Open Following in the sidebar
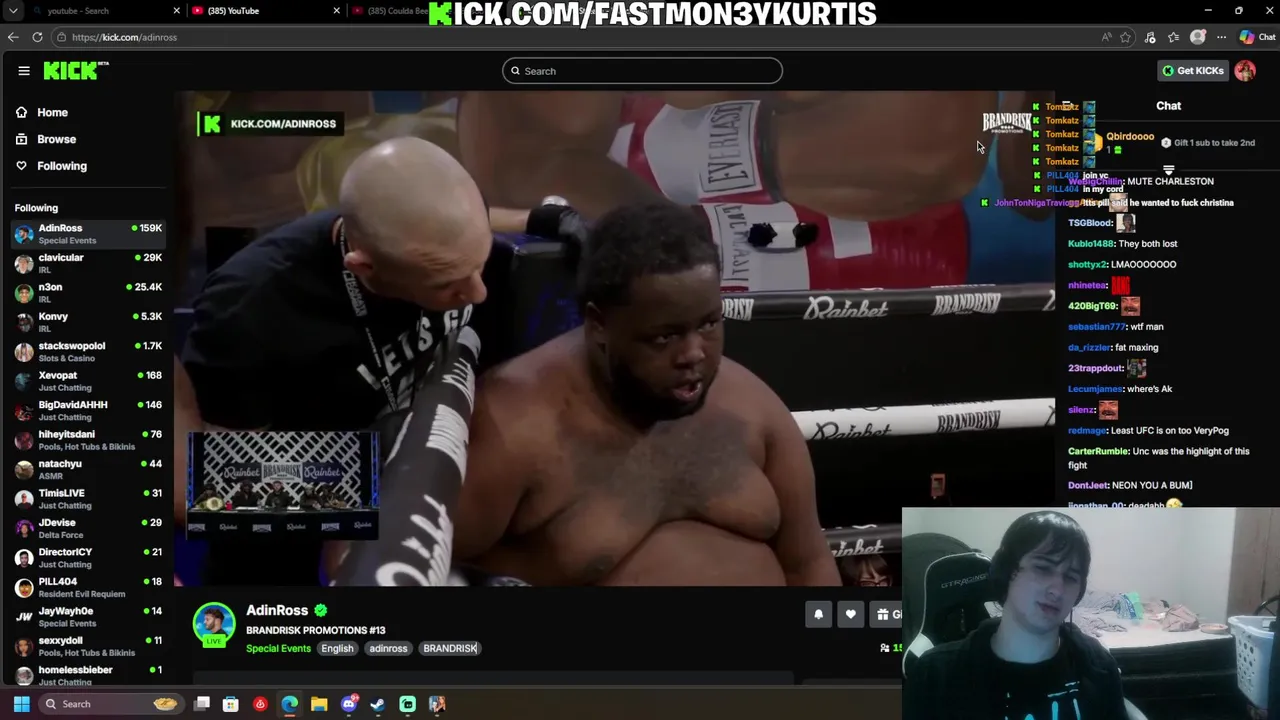 (62, 166)
